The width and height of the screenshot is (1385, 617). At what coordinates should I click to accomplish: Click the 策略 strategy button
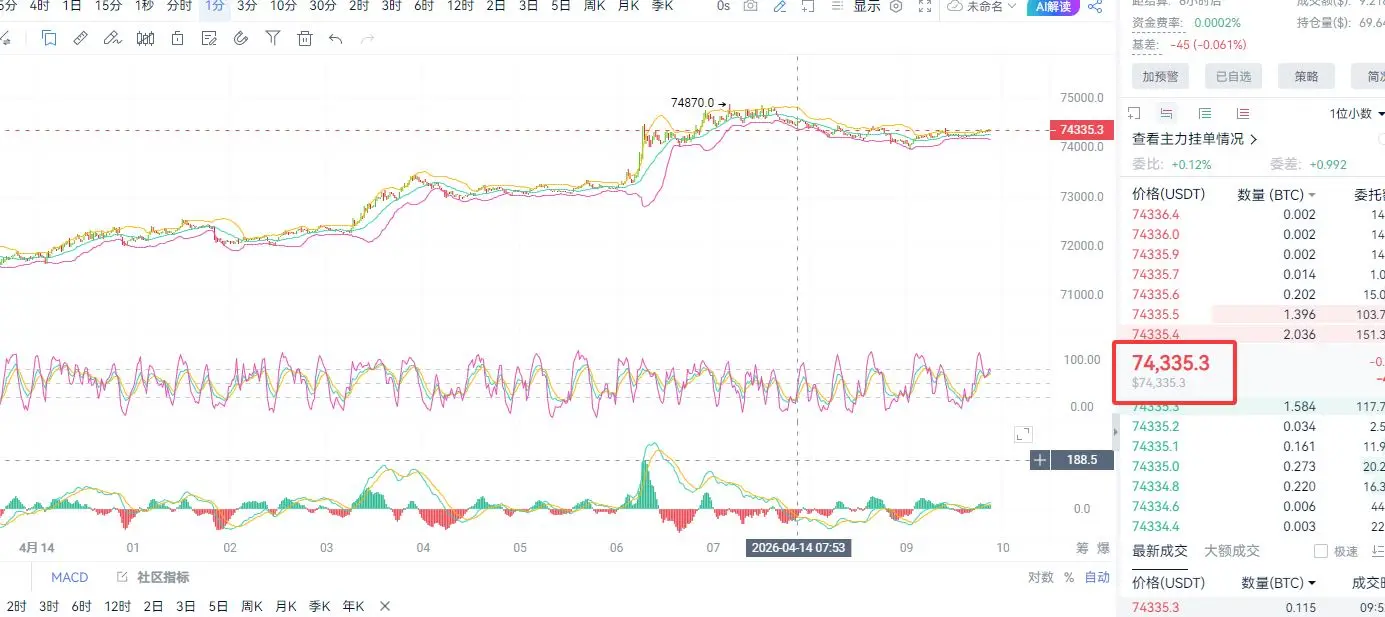tap(1306, 76)
